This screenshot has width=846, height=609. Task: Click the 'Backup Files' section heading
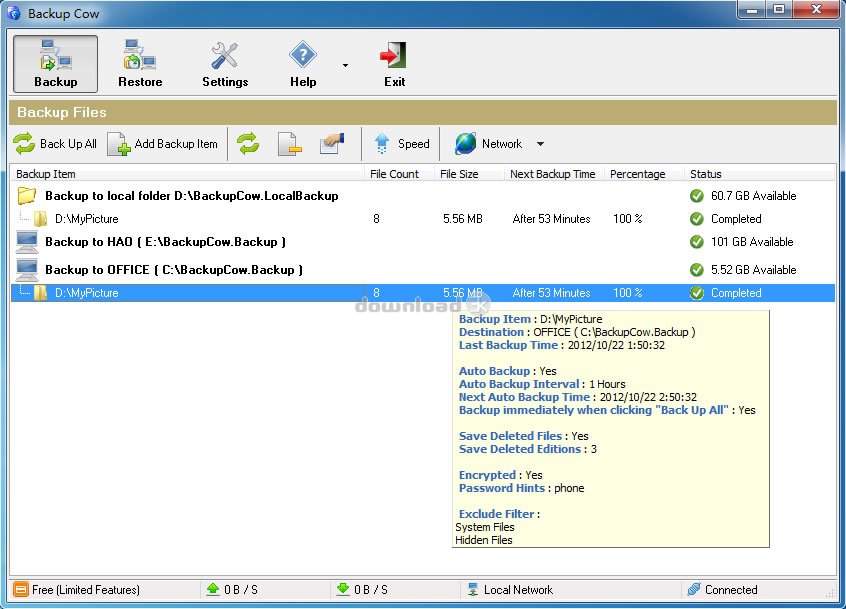coord(62,112)
